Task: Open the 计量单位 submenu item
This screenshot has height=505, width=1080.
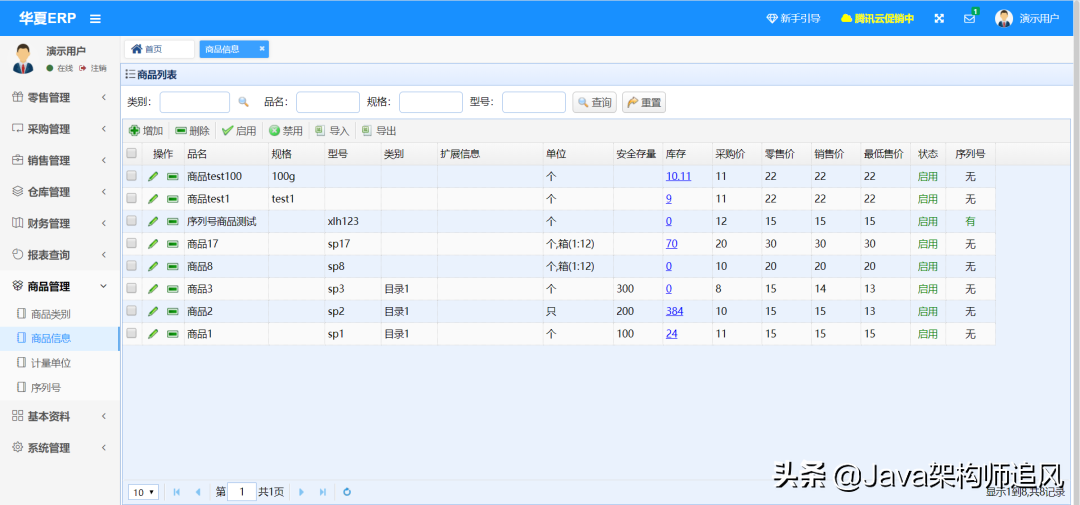Action: click(60, 363)
